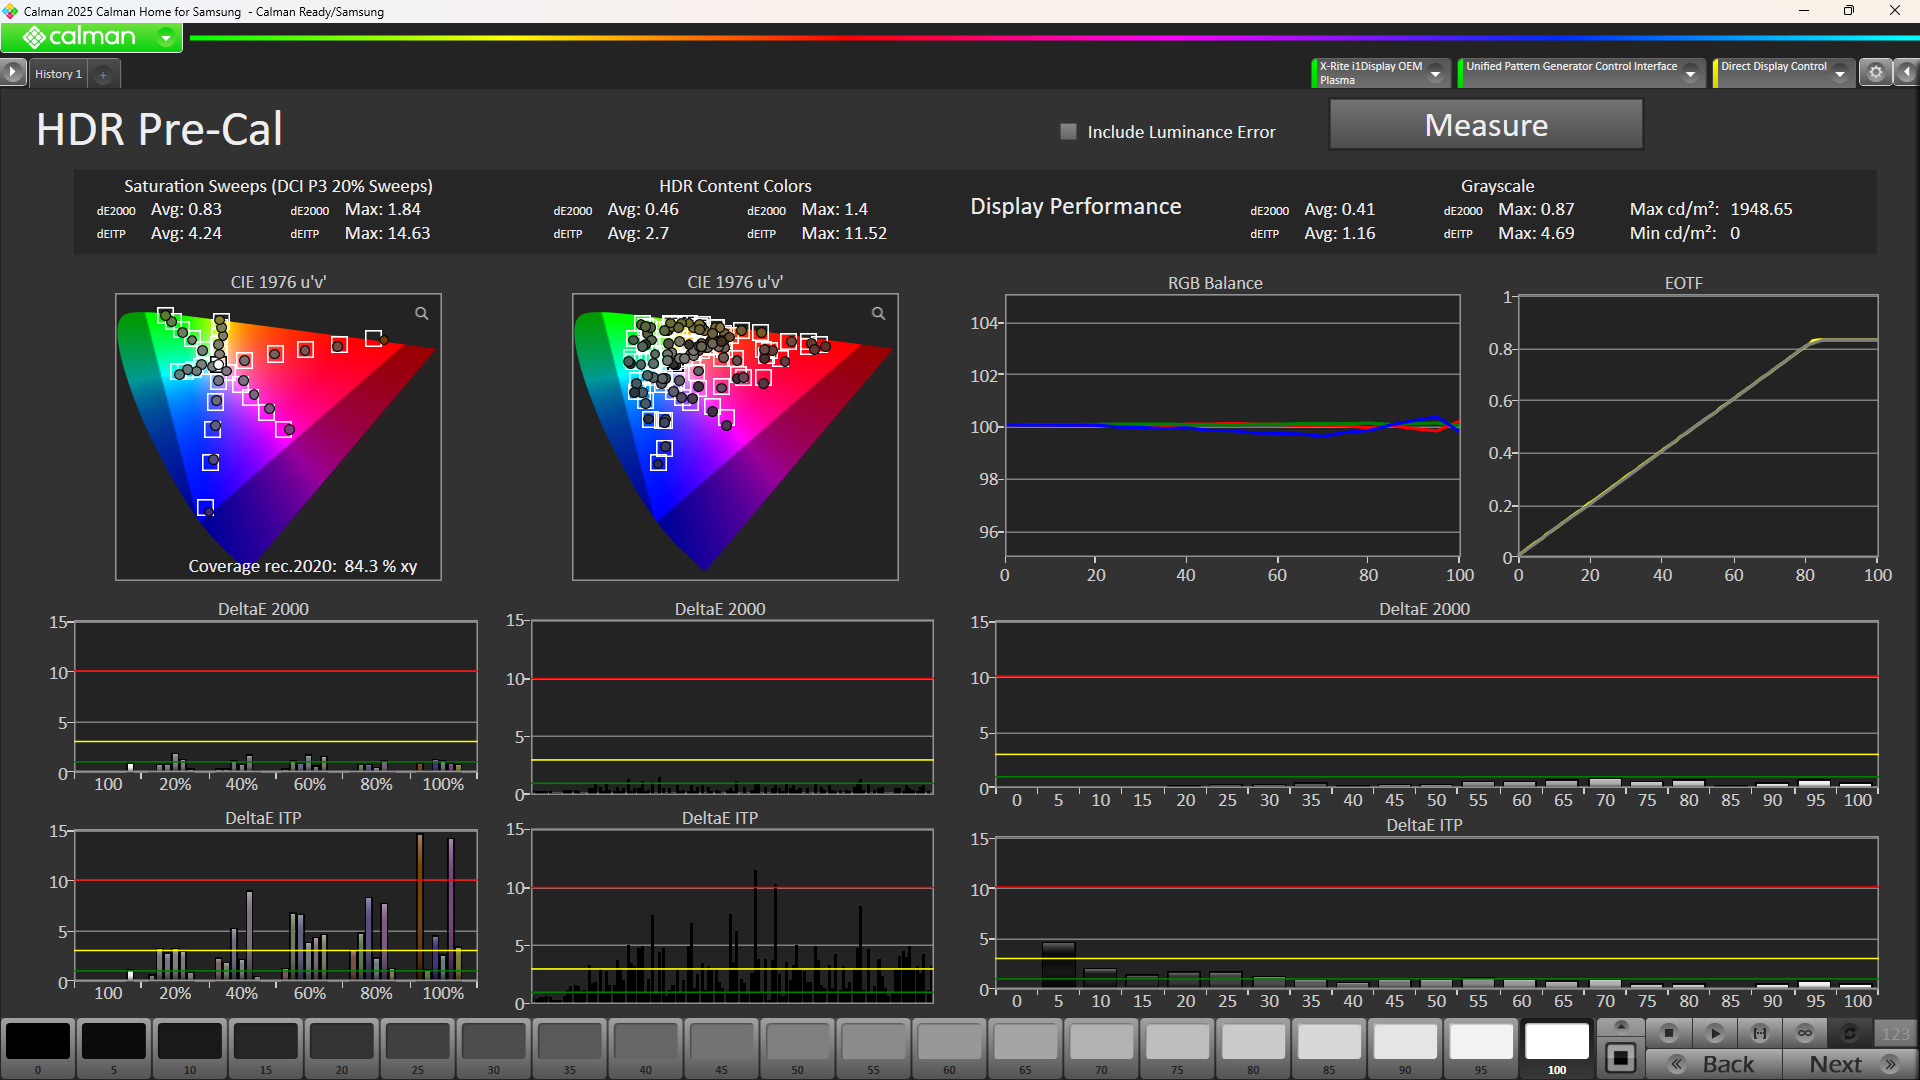Open the settings gear icon
1920x1080 pixels.
tap(1875, 72)
